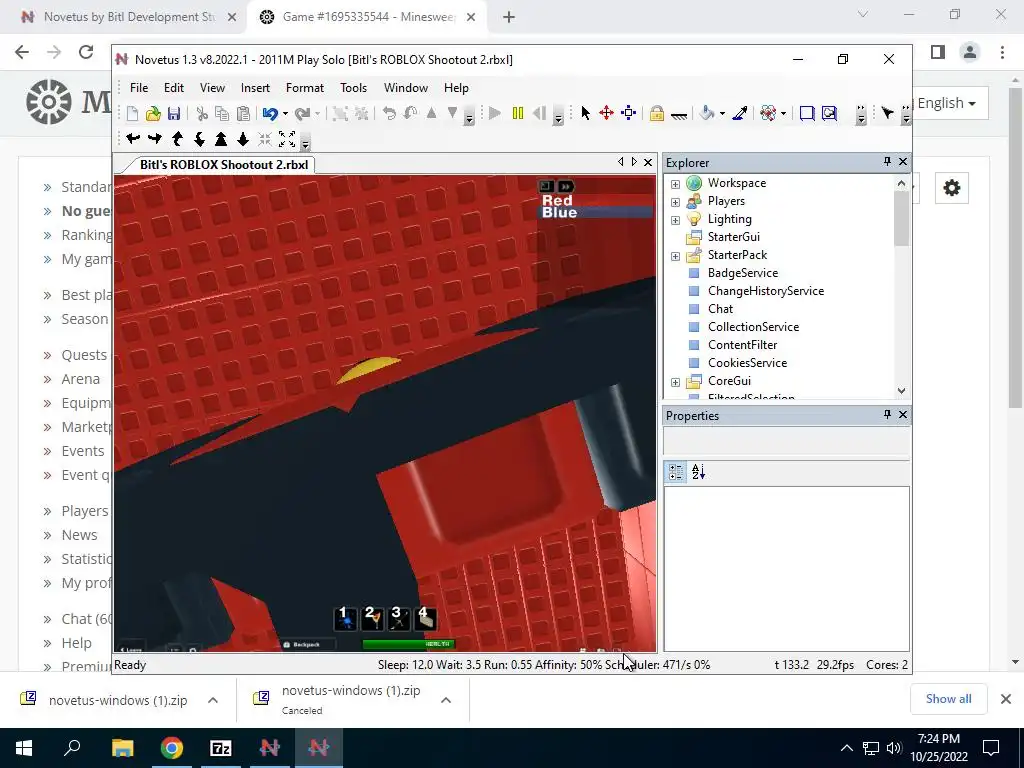Pin the Explorer panel
This screenshot has width=1024, height=768.
point(887,161)
